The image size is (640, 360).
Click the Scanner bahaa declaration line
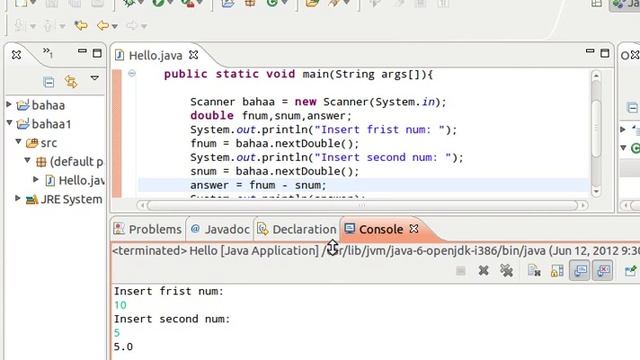318,102
